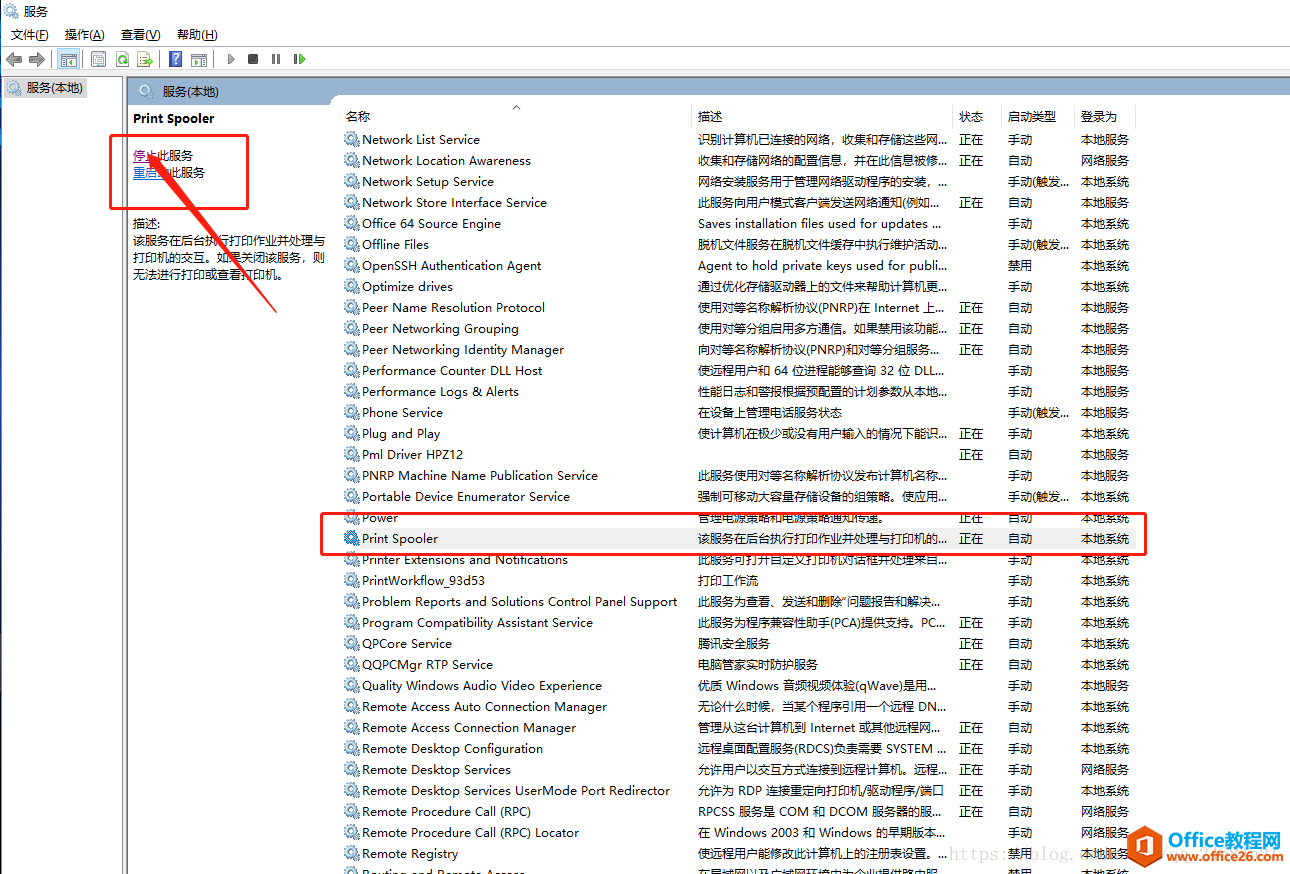Click the Stop Service square icon

[x=252, y=59]
